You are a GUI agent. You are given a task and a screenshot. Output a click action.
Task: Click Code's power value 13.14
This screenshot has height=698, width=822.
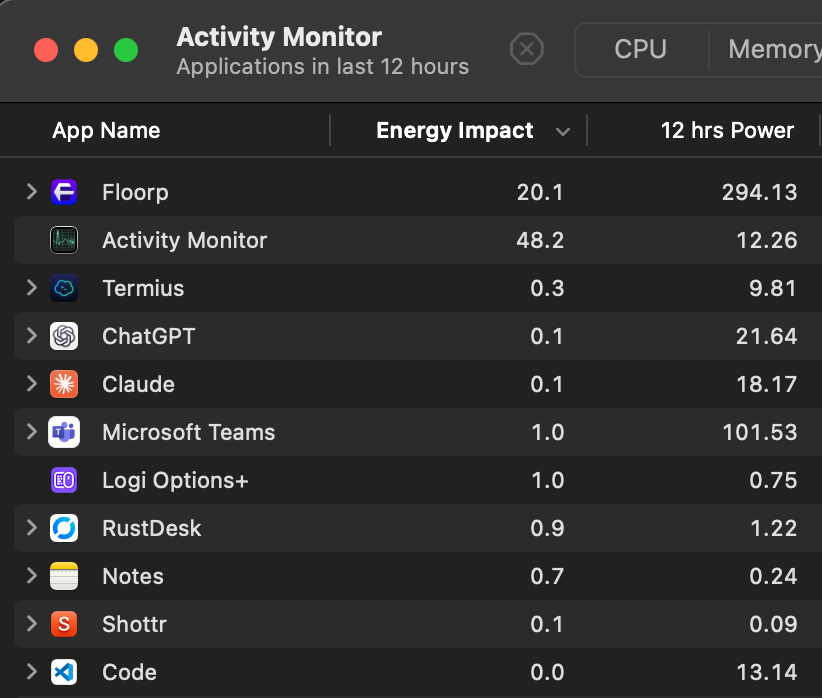coord(767,672)
